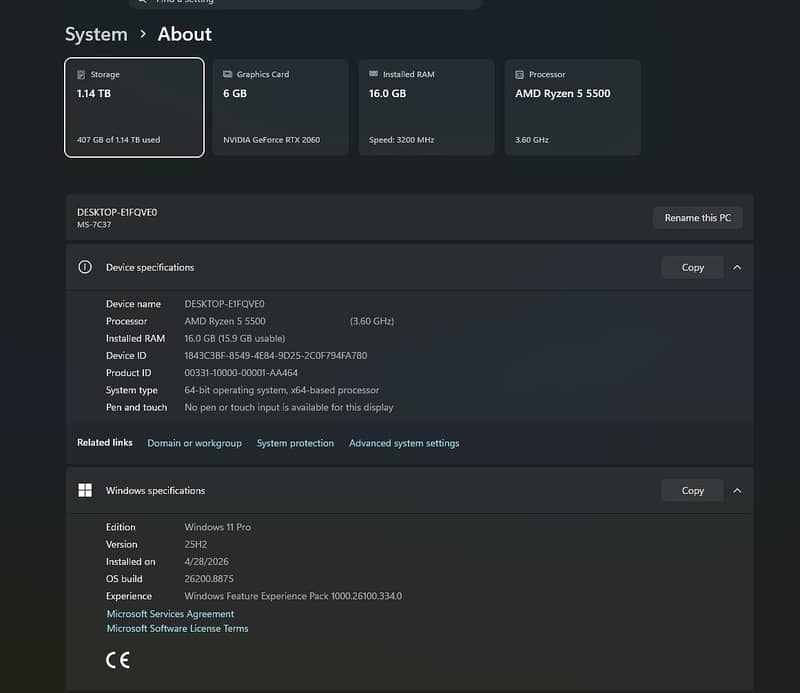This screenshot has width=800, height=693.
Task: Select the Device ID value 1843C3BF-8549
Action: pos(276,356)
